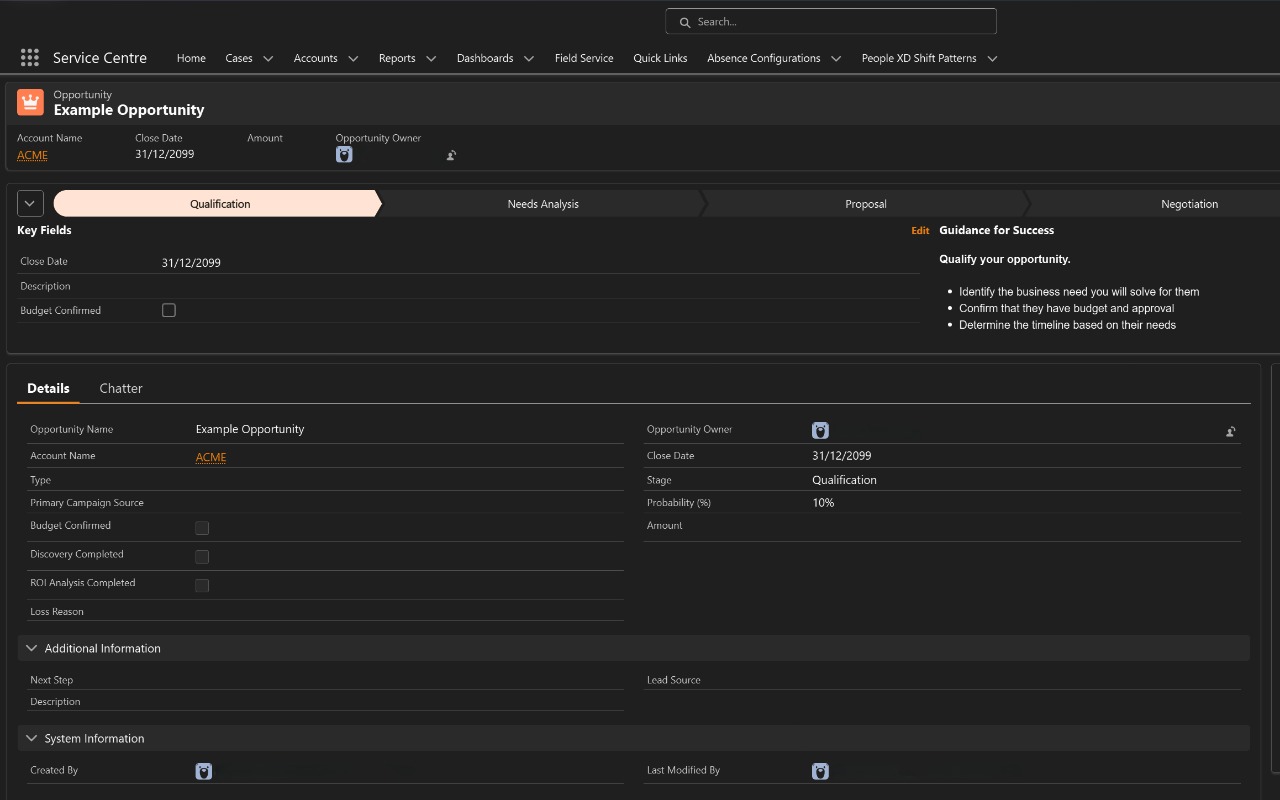Select the Details tab
Viewport: 1280px width, 800px height.
[x=48, y=388]
